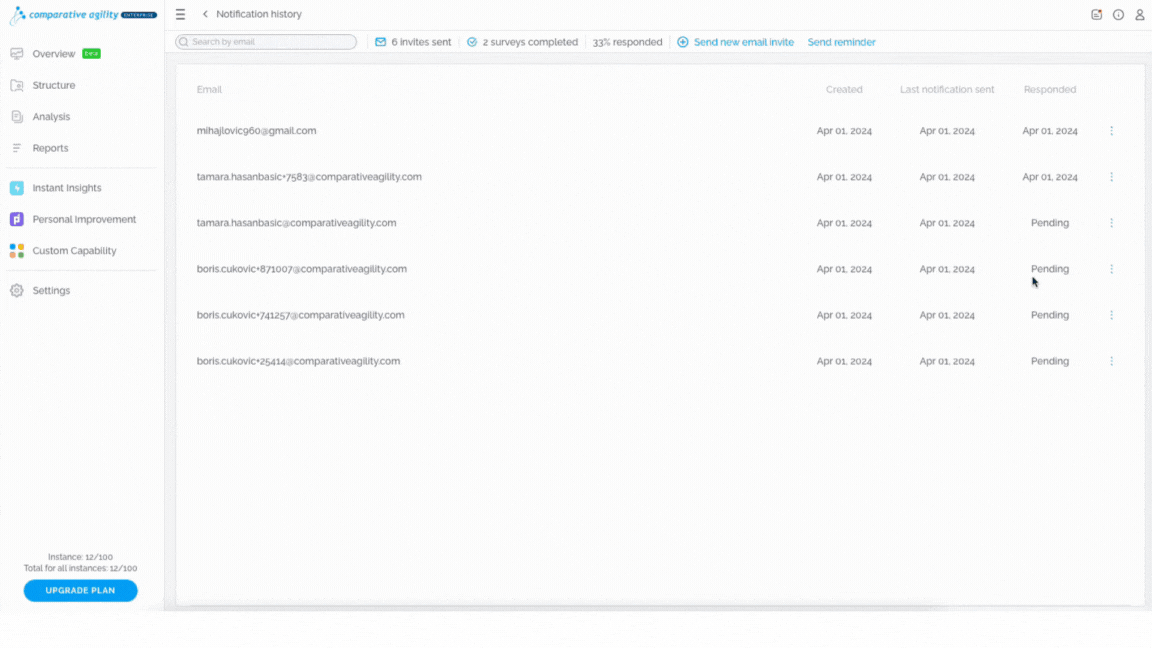The width and height of the screenshot is (1152, 648).
Task: Click the 33% responded statistic
Action: pyautogui.click(x=627, y=42)
